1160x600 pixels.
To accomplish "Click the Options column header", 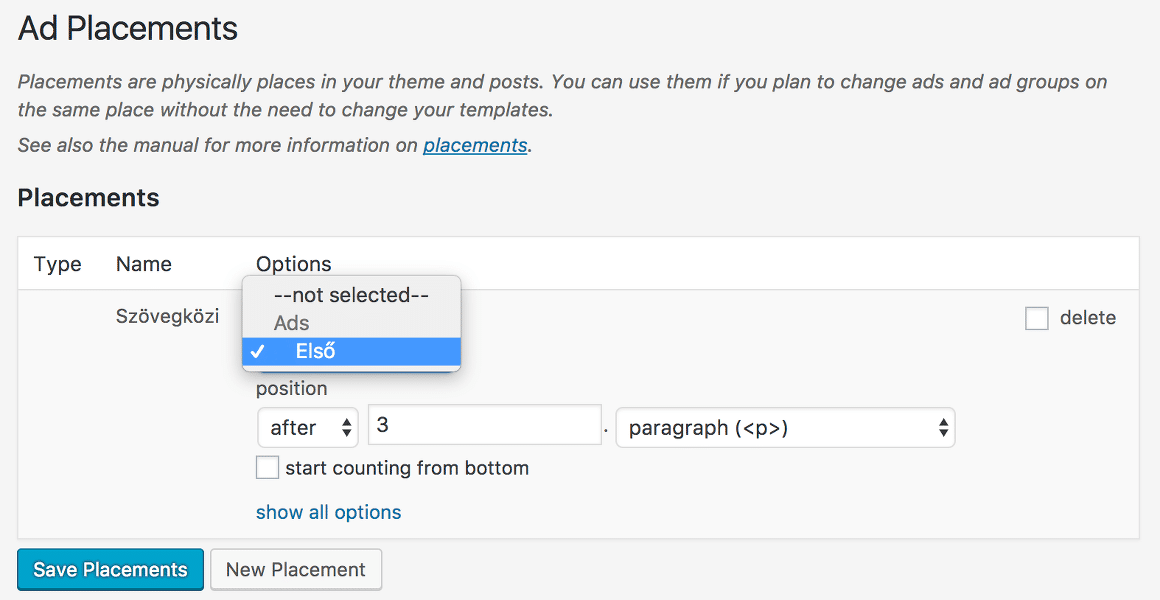I will [x=294, y=264].
